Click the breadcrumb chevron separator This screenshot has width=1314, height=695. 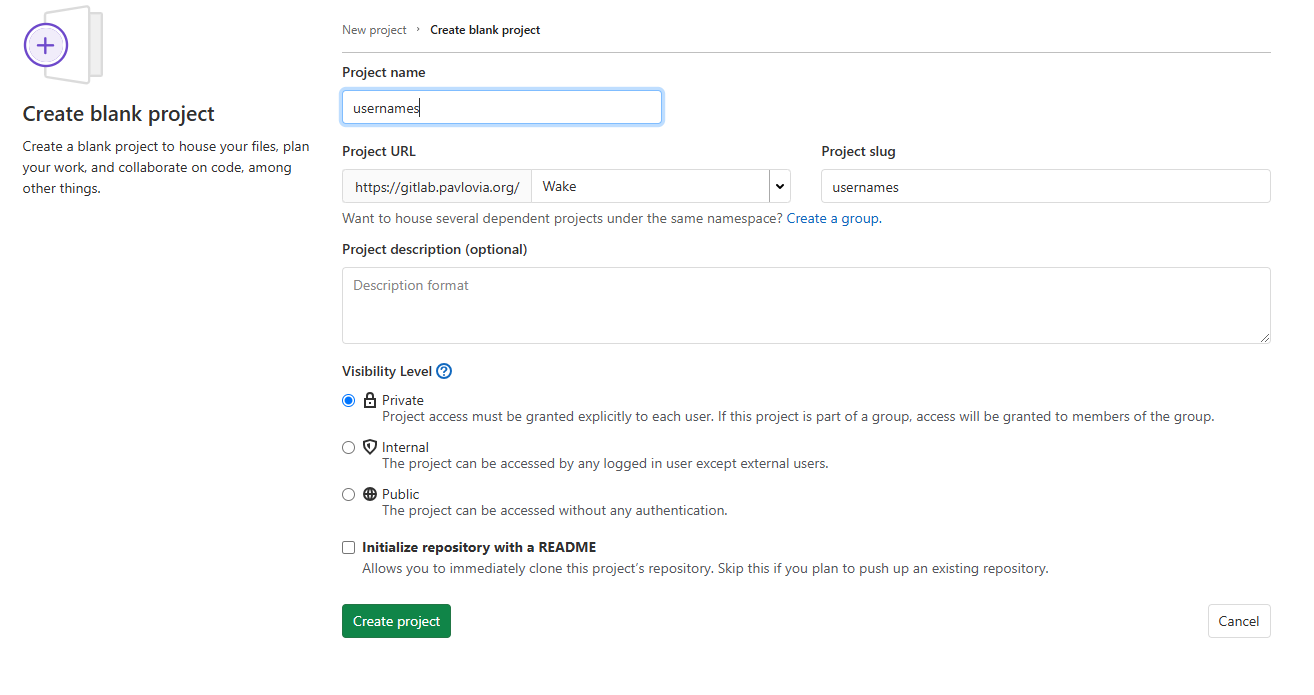point(418,30)
